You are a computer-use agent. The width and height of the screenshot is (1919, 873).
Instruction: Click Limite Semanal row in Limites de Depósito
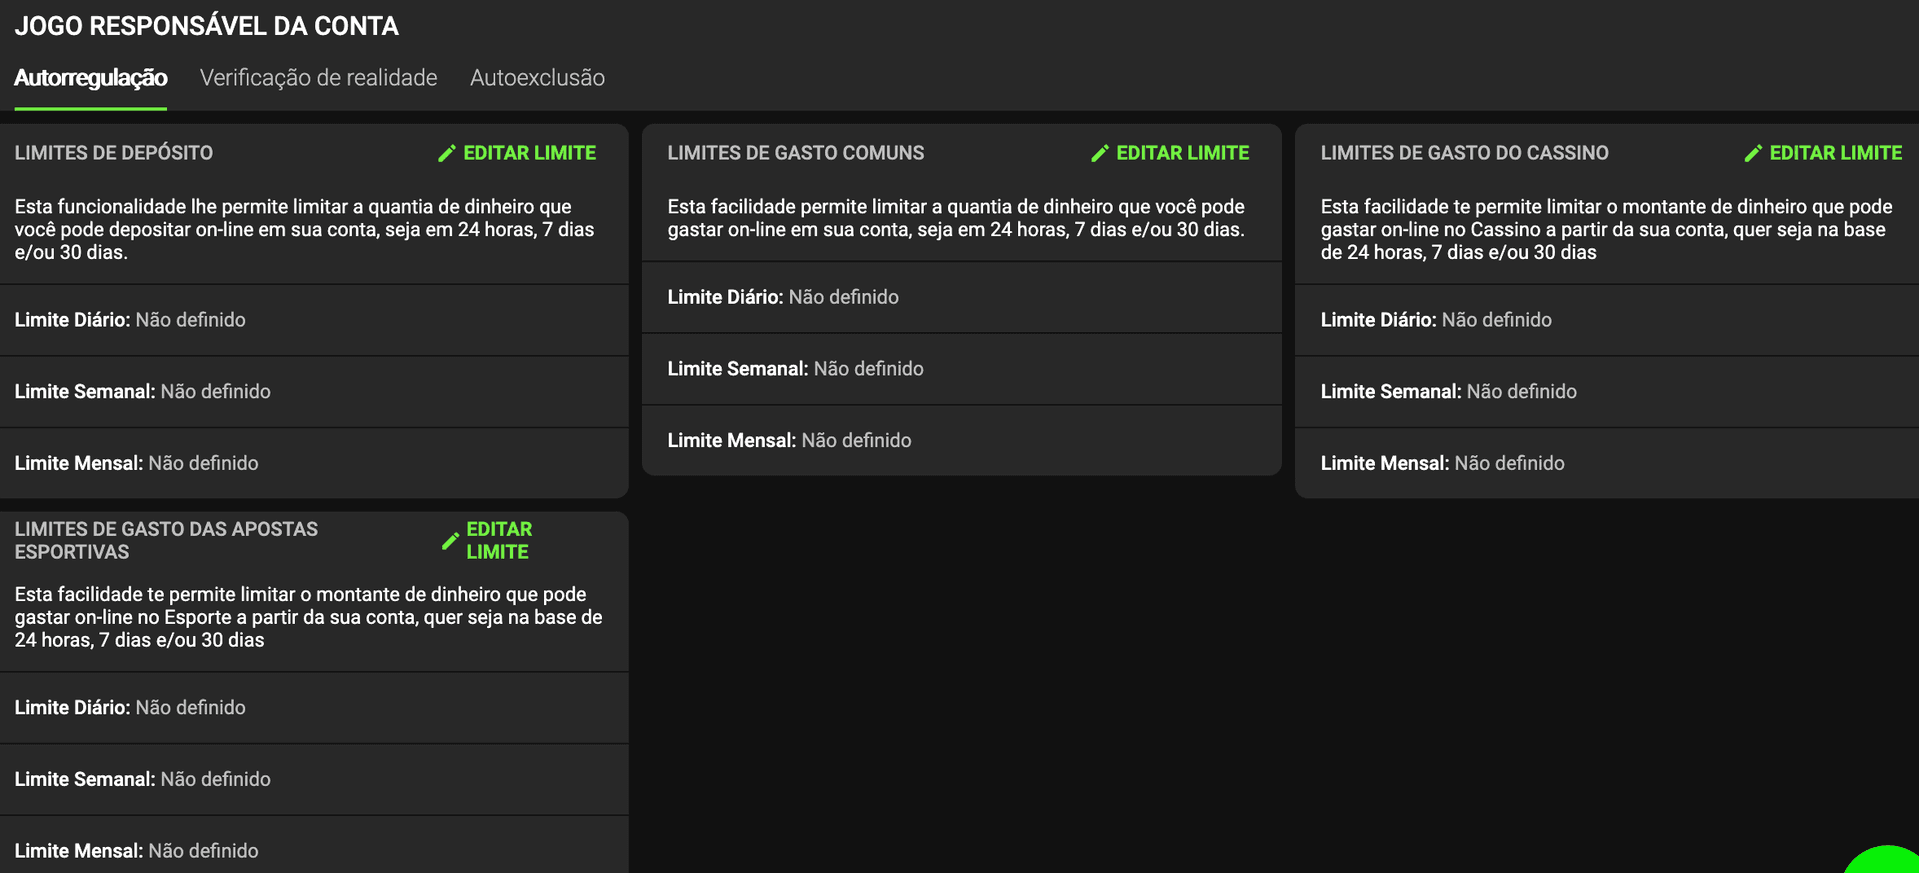[314, 392]
